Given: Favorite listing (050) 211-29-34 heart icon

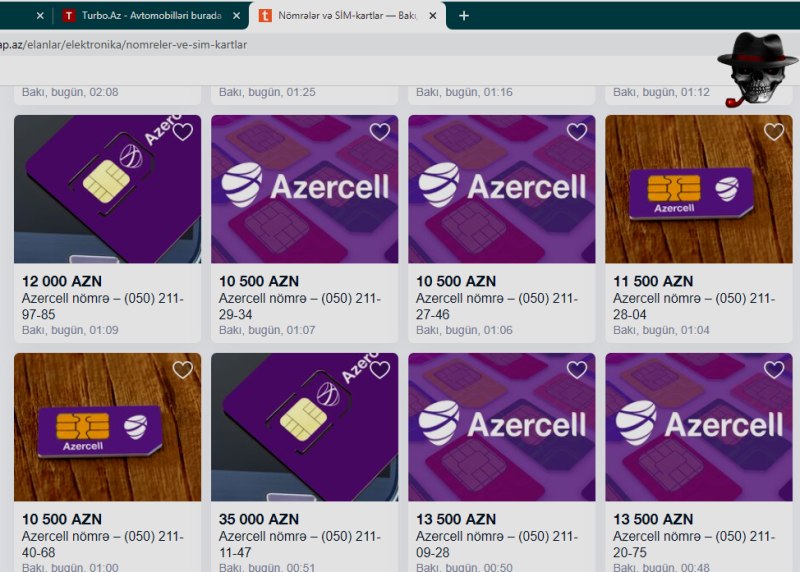Looking at the screenshot, I should tap(380, 132).
